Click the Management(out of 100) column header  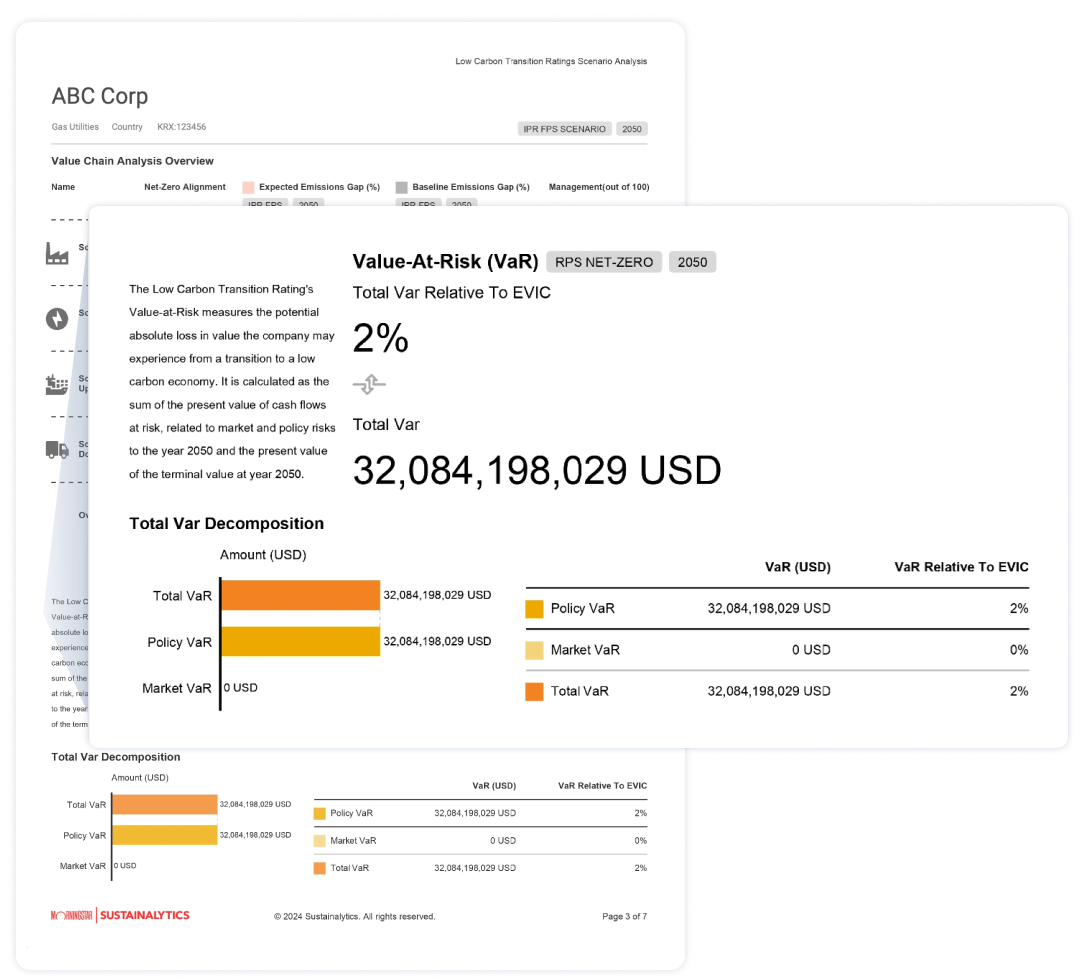(598, 187)
